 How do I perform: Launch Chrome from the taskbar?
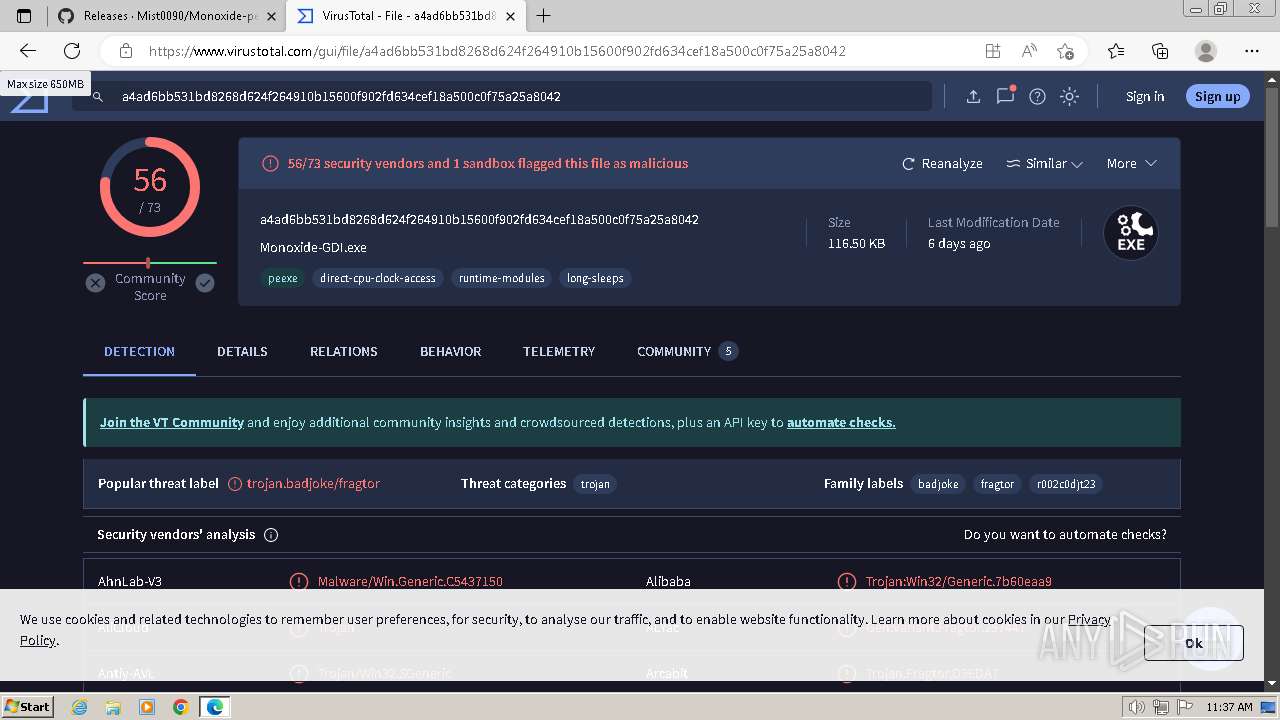[x=181, y=707]
